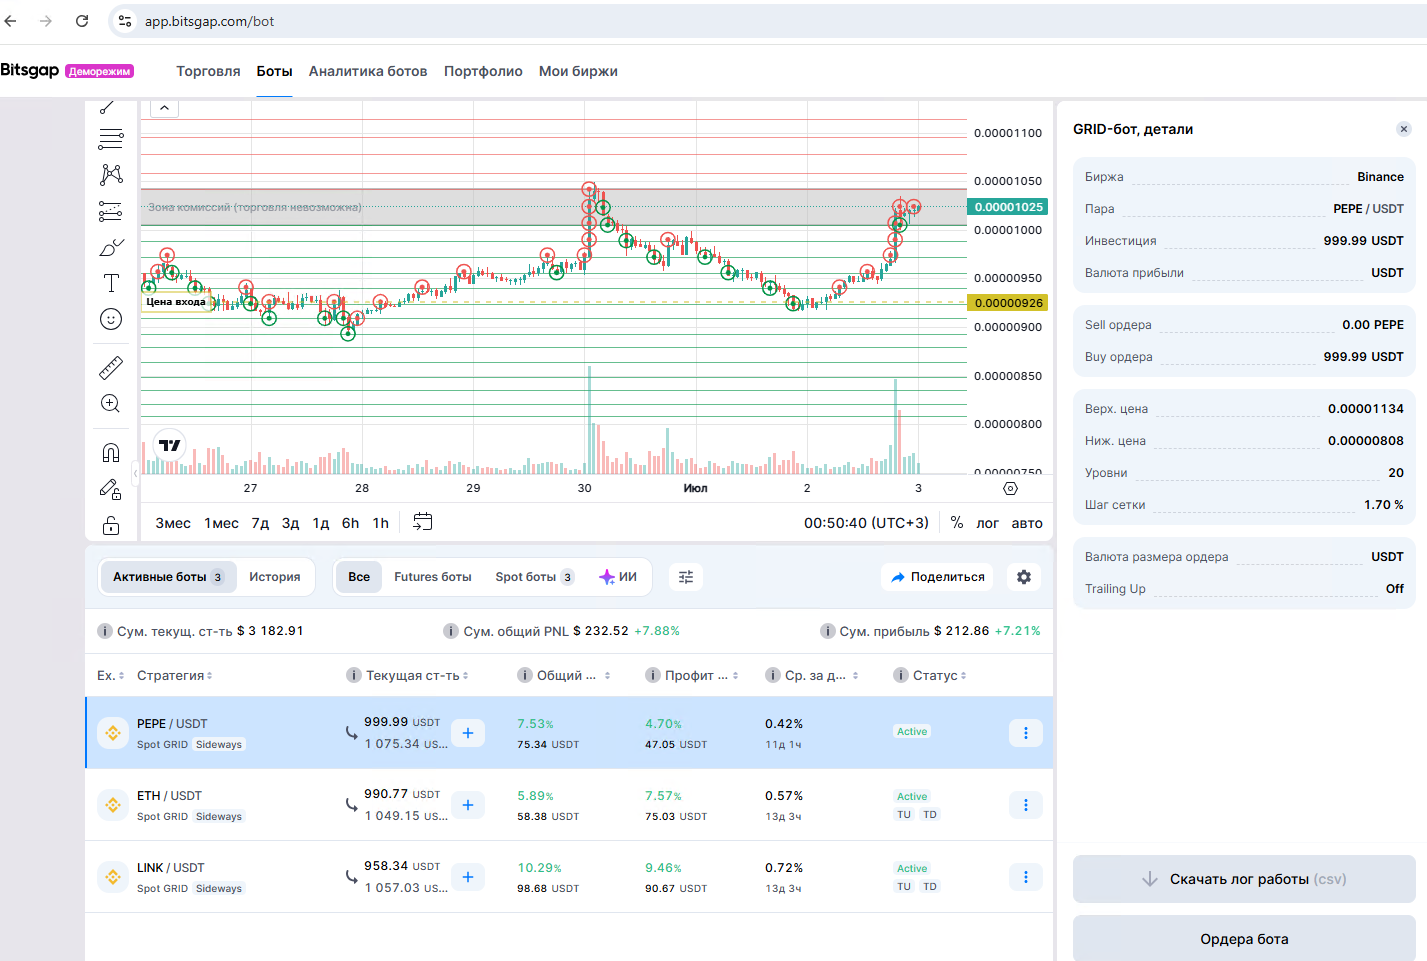
Task: Select the pattern drawing tool
Action: coord(111,175)
